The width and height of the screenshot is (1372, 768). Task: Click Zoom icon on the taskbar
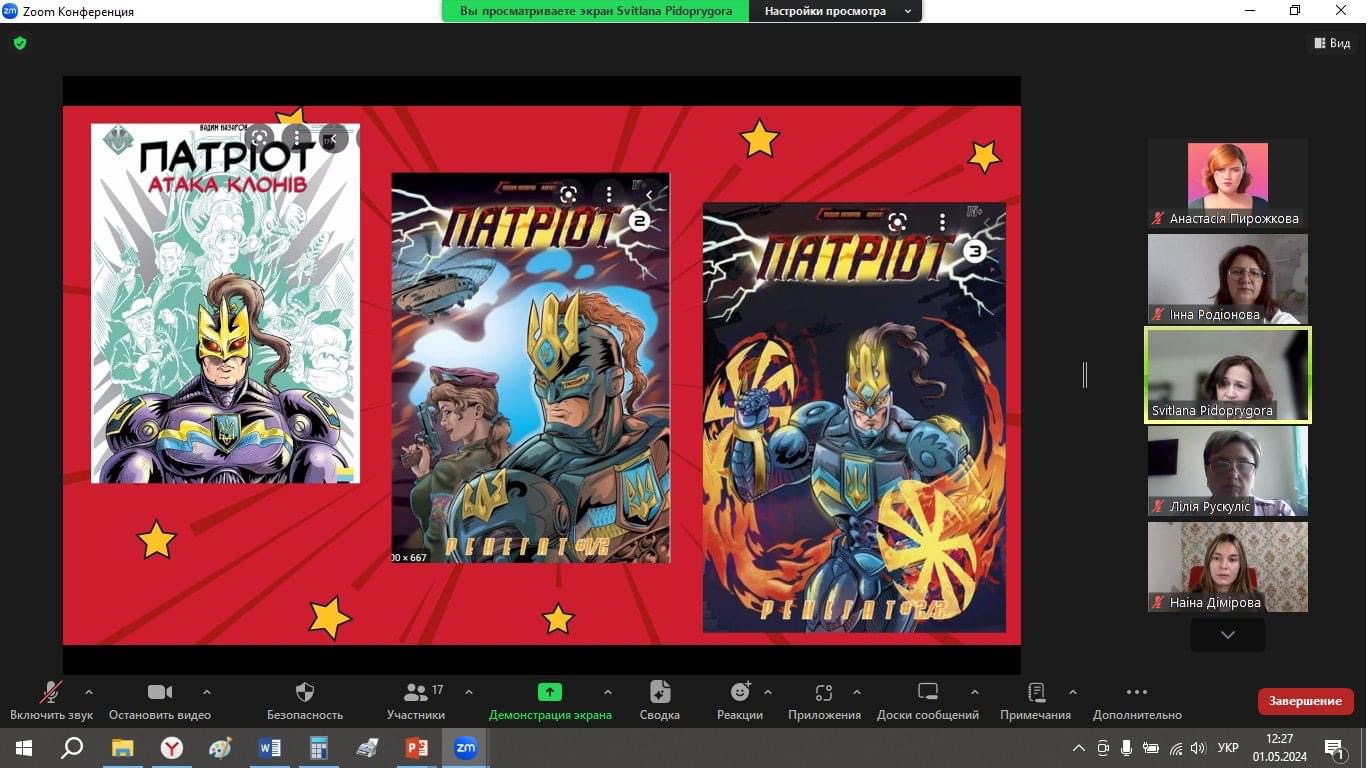click(x=466, y=748)
